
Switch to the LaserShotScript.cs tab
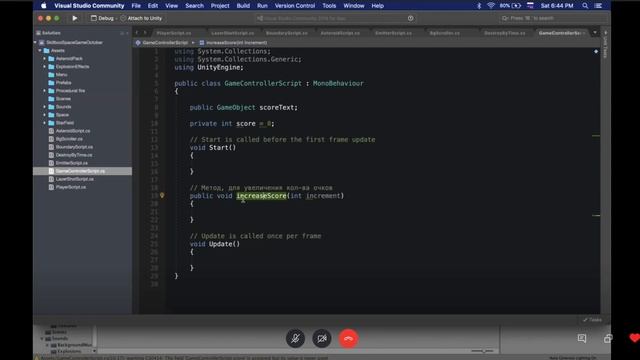coord(233,33)
